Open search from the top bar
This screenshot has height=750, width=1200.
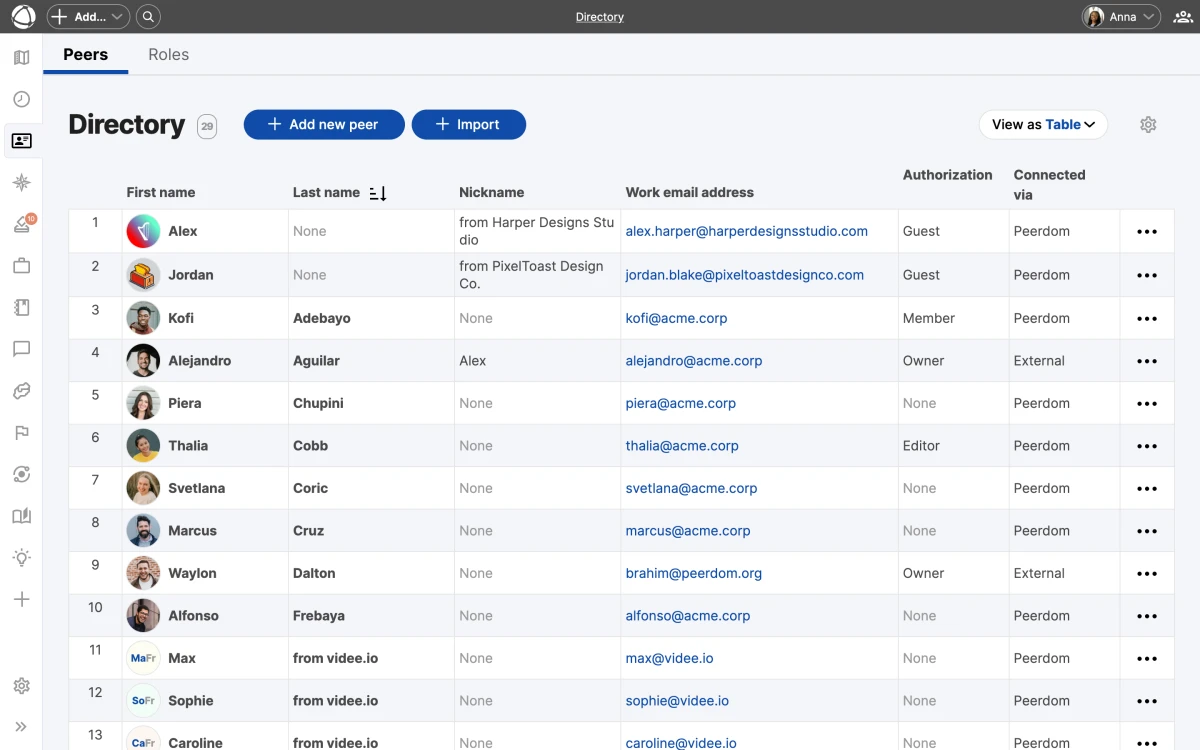pyautogui.click(x=148, y=16)
